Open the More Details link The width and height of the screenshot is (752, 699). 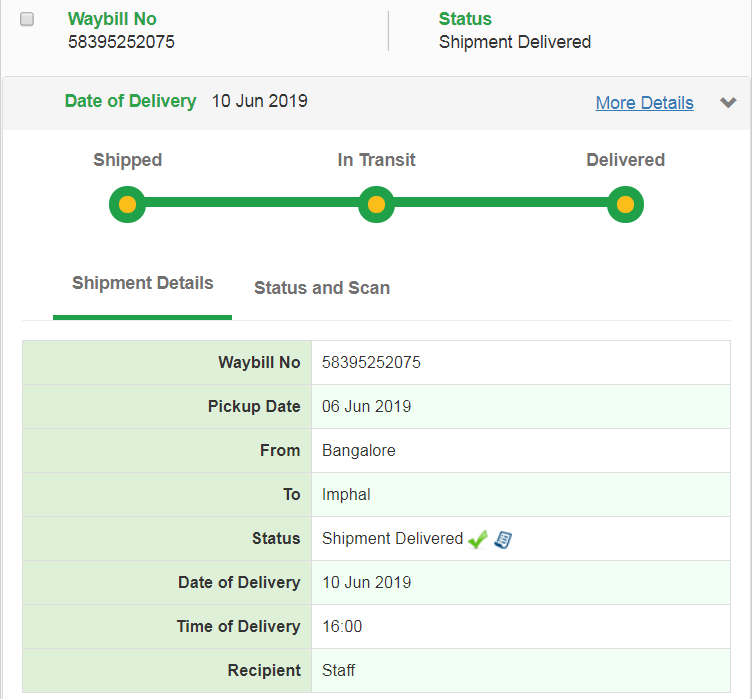[644, 102]
